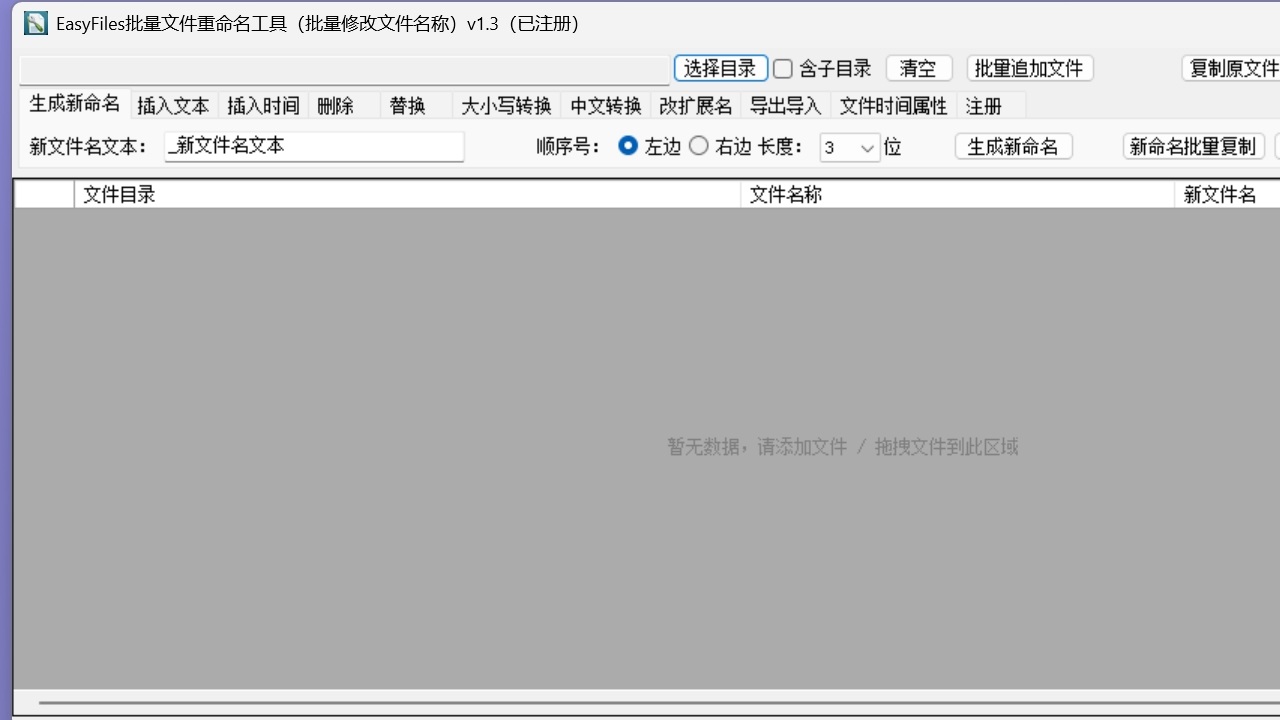This screenshot has height=720, width=1280.
Task: Open the 大小写转换 tab
Action: (506, 106)
